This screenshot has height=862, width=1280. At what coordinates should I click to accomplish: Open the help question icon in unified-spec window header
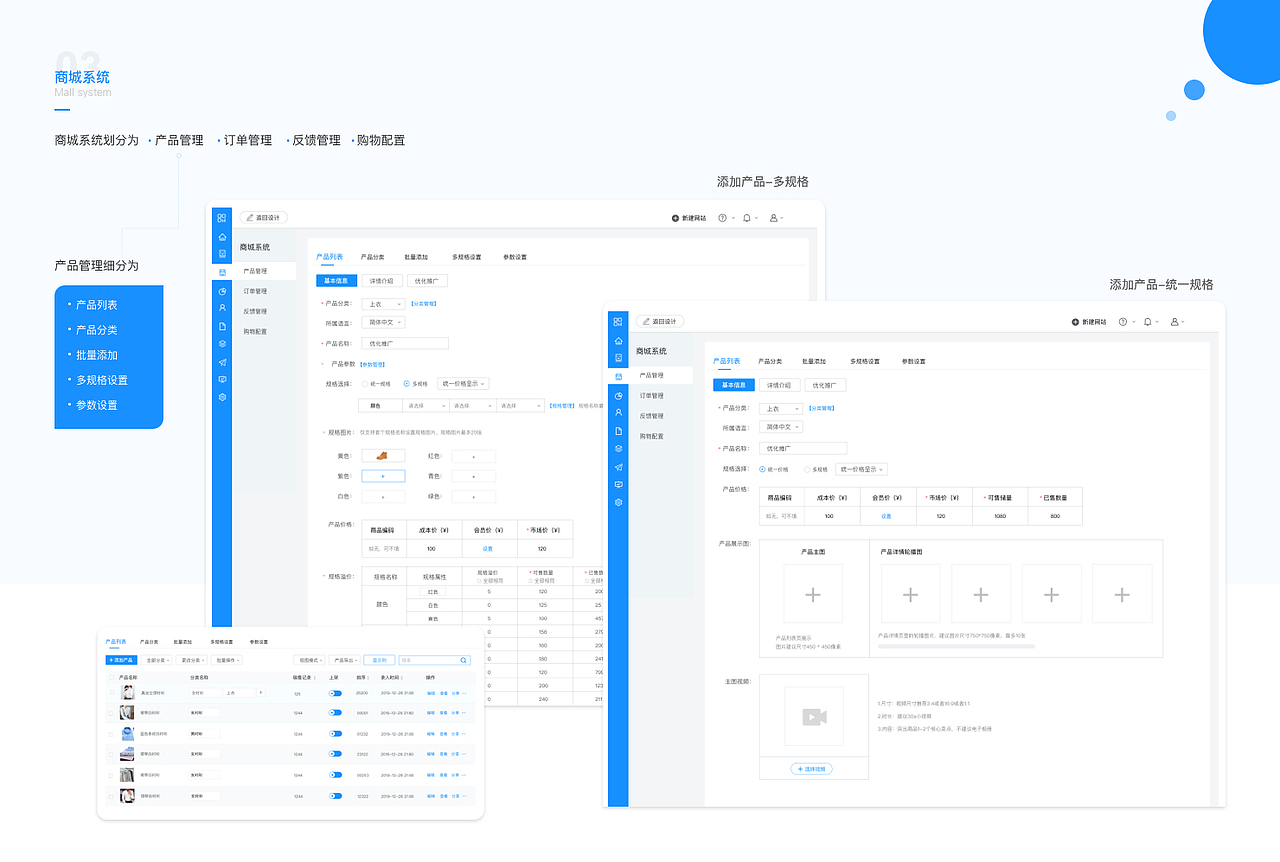click(x=1122, y=322)
